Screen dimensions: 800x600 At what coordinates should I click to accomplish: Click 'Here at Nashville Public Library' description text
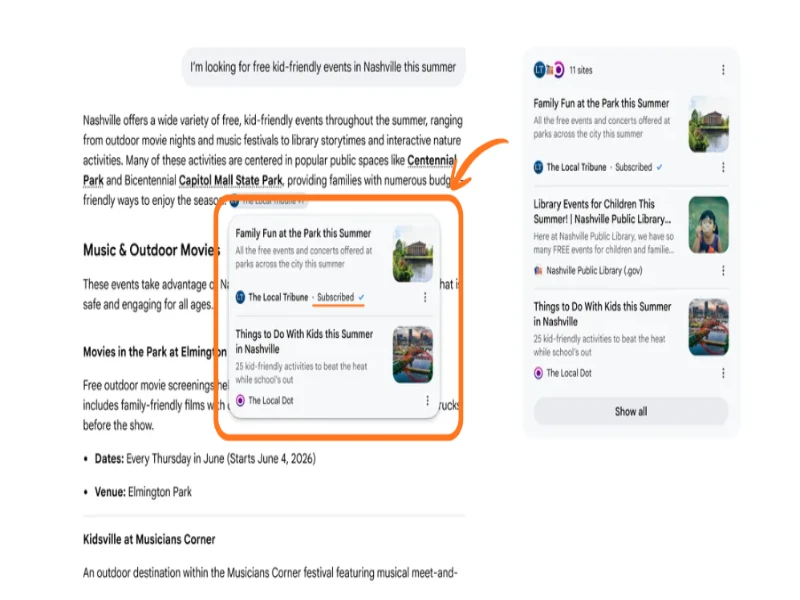604,243
